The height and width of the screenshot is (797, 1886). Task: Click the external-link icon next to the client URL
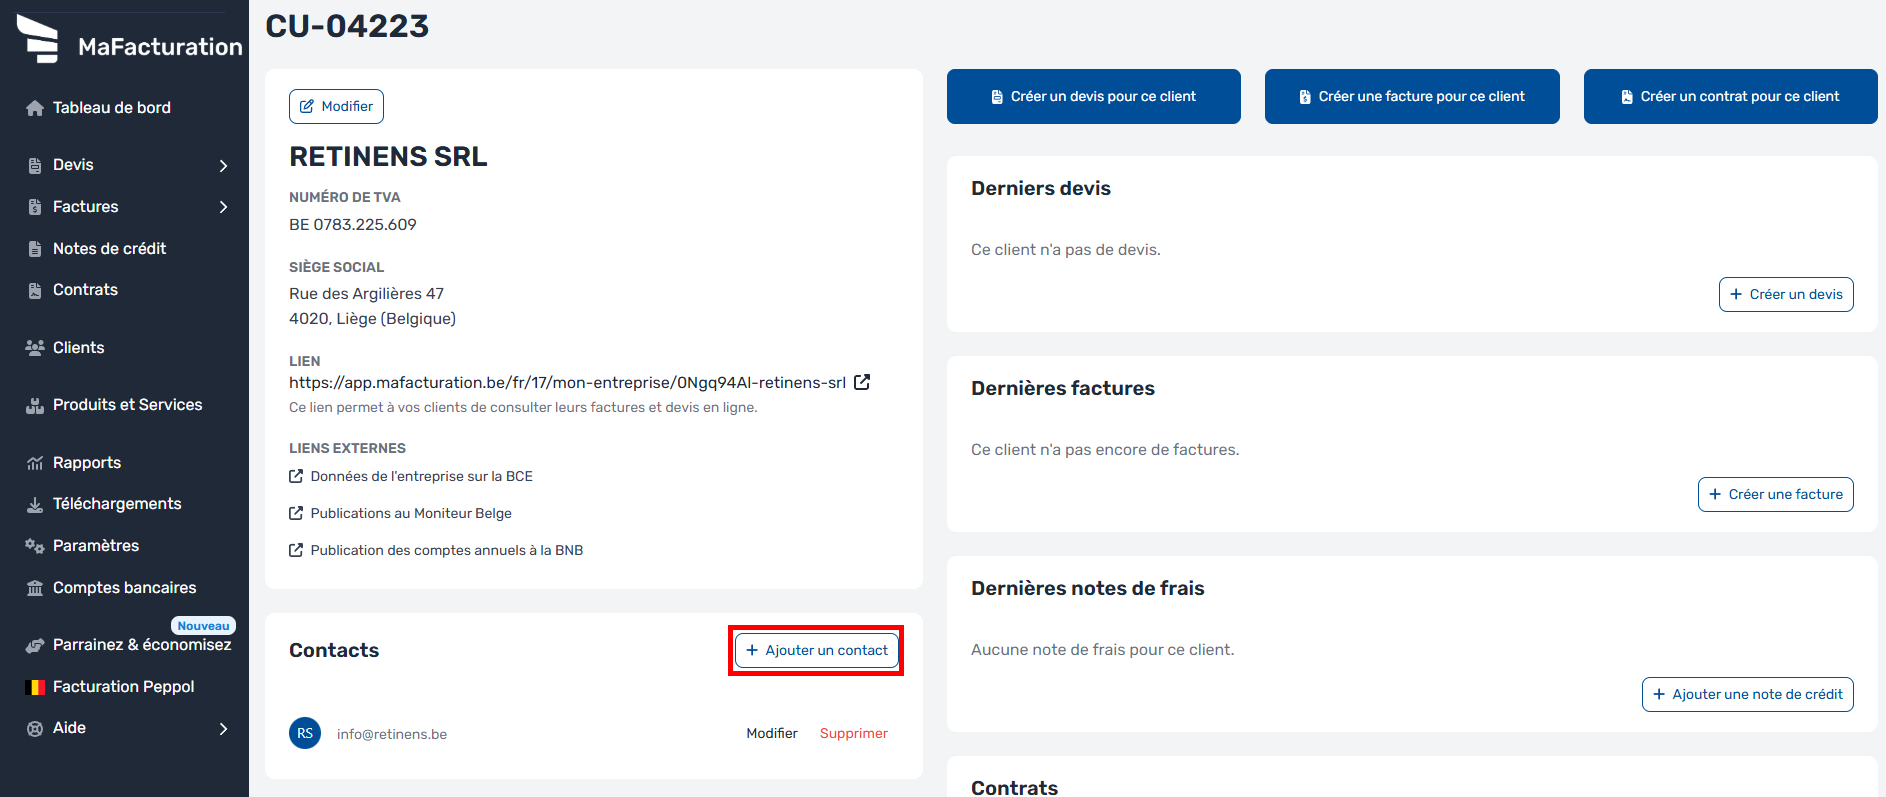click(862, 382)
